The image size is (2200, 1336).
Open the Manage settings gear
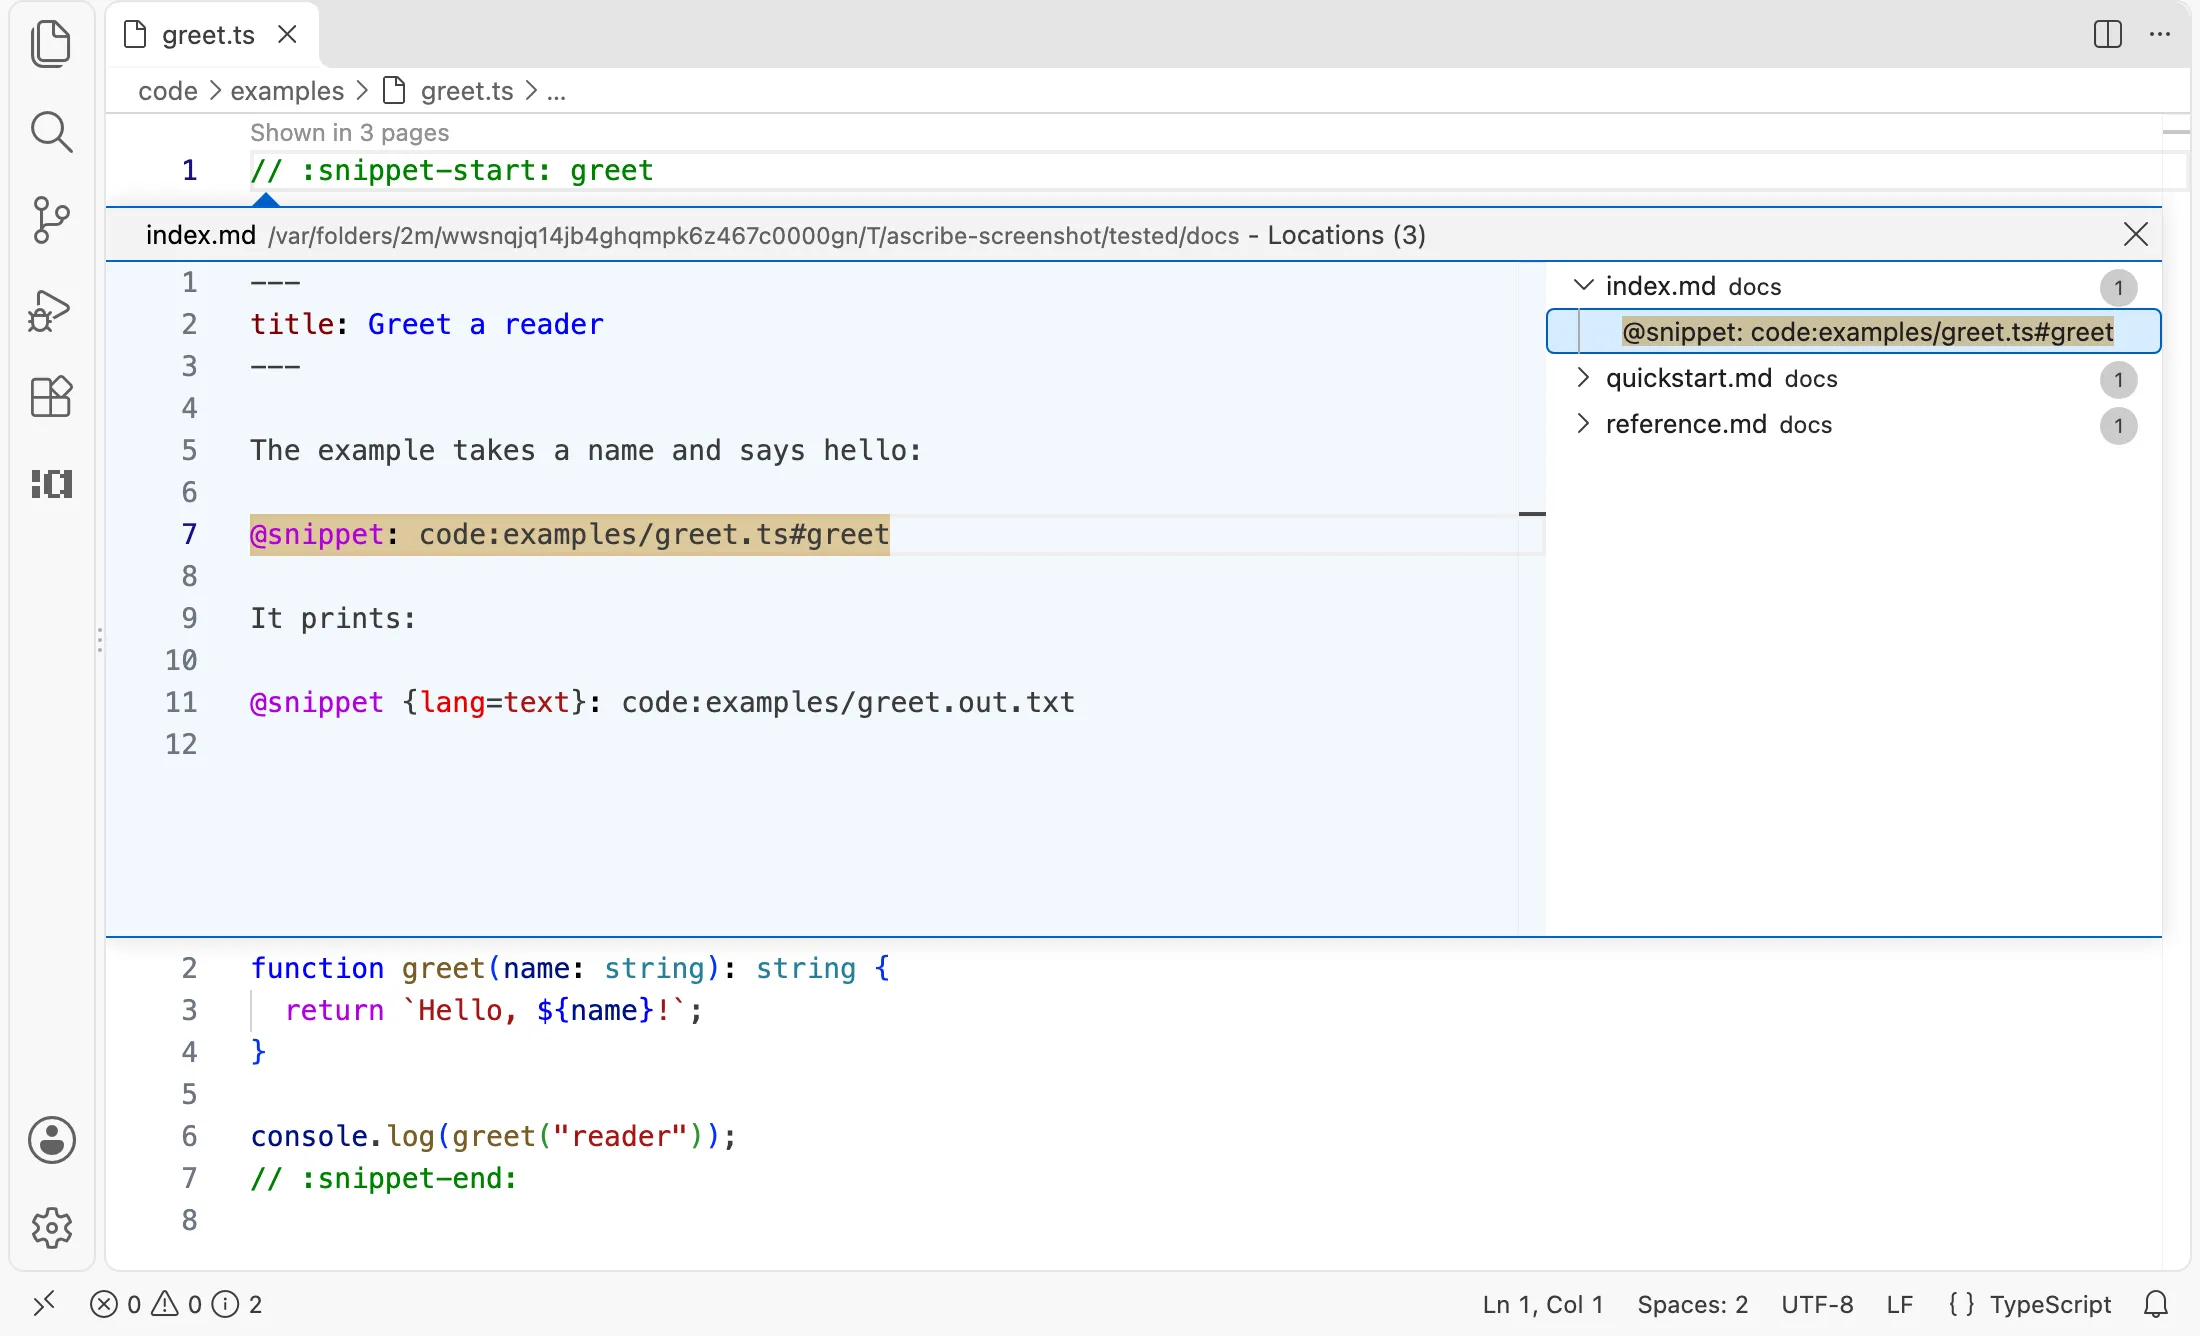pos(51,1227)
